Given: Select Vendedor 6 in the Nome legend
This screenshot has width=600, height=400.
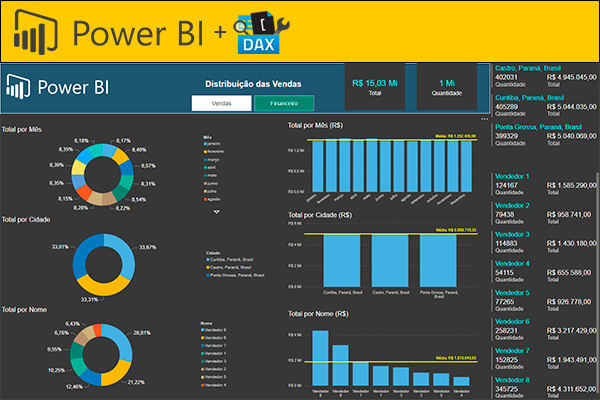Looking at the screenshot, I should (214, 338).
